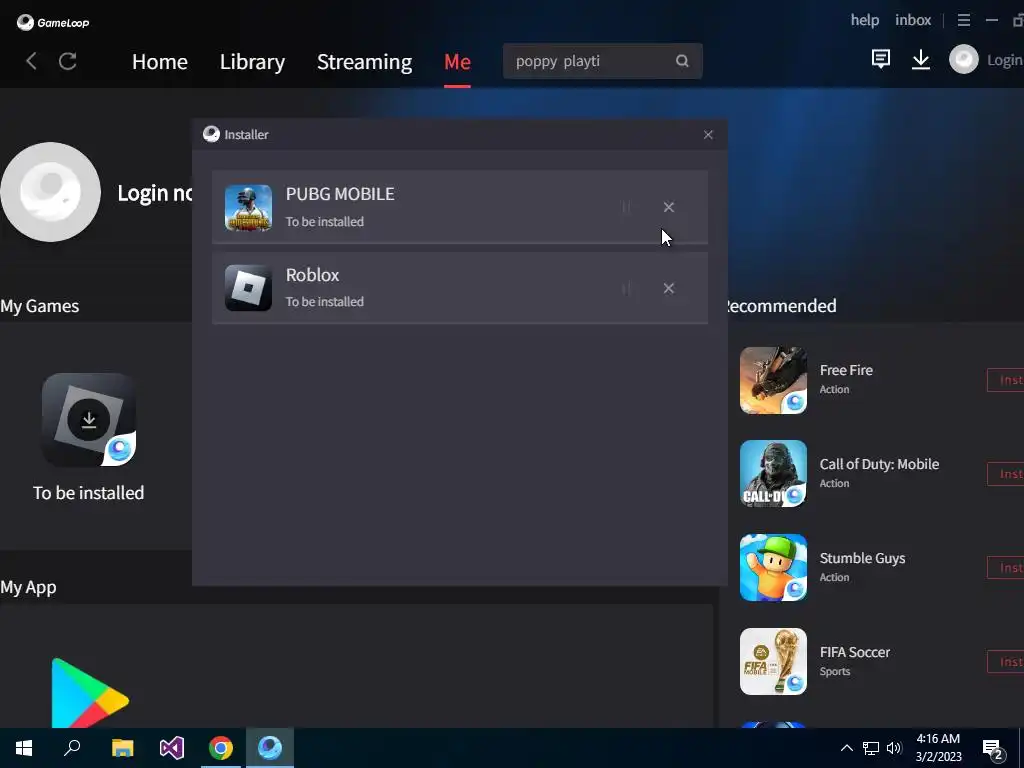Click the taskbar clock showing 4:16 AM
The image size is (1024, 768).
tap(938, 748)
